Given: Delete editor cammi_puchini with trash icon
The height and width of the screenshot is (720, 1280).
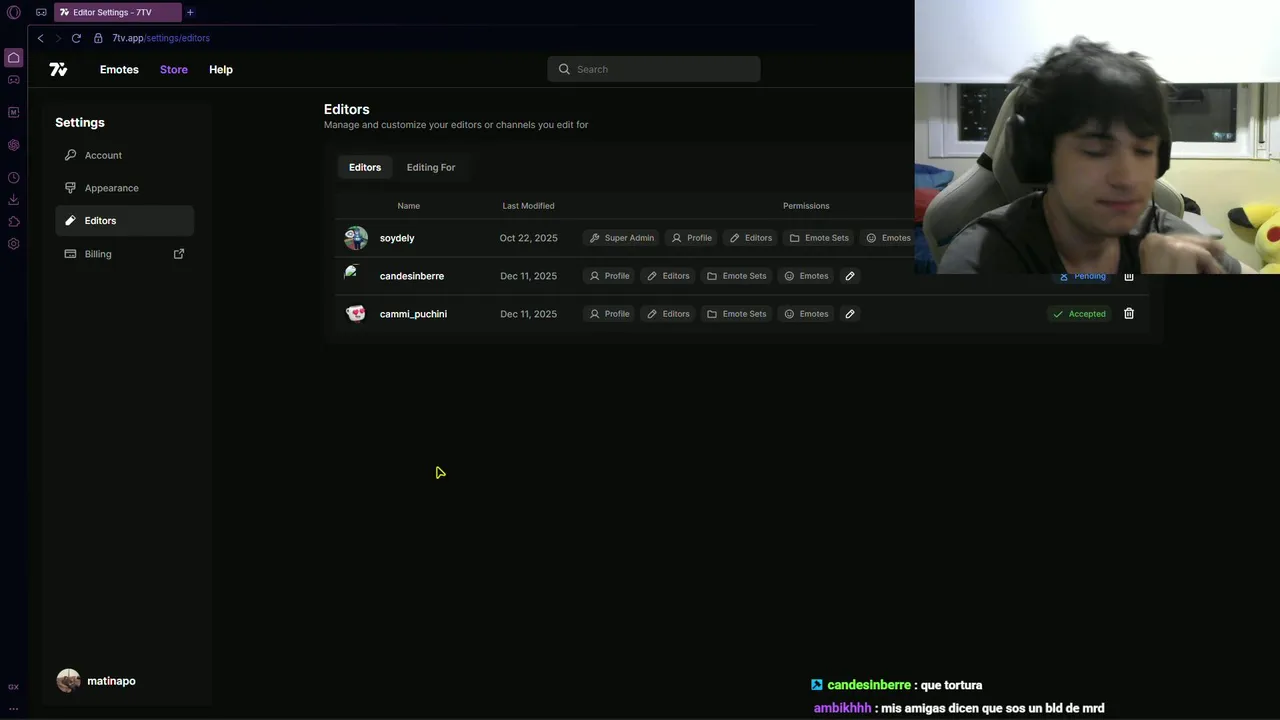Looking at the screenshot, I should 1129,314.
